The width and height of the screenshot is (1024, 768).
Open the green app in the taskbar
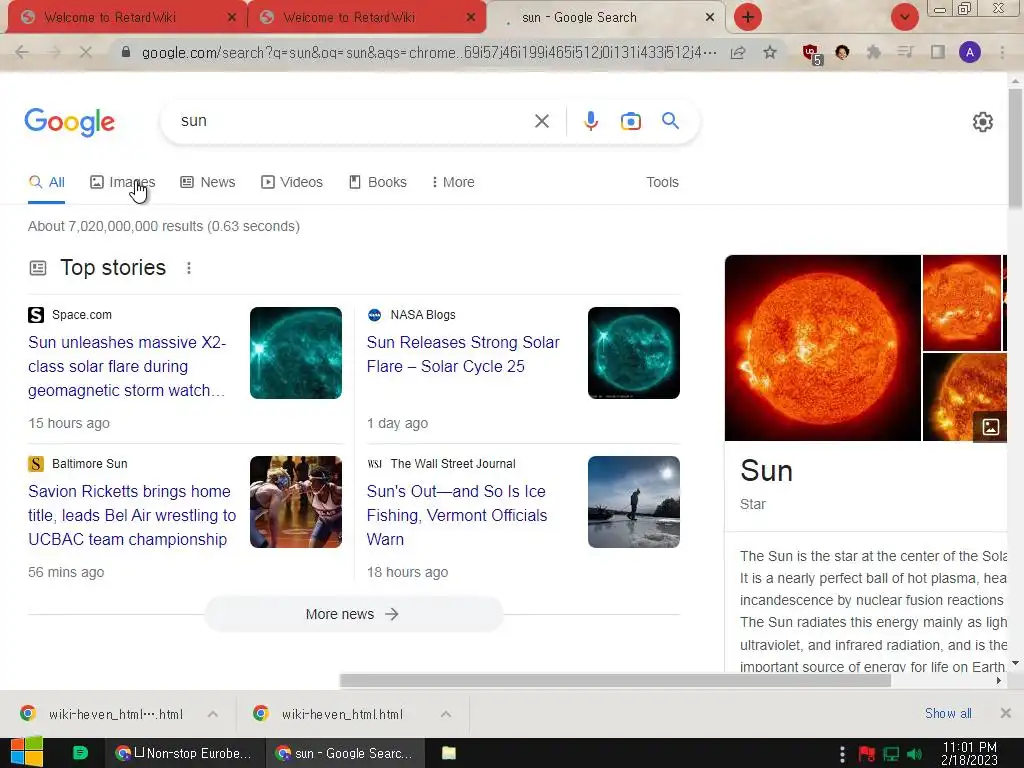80,753
